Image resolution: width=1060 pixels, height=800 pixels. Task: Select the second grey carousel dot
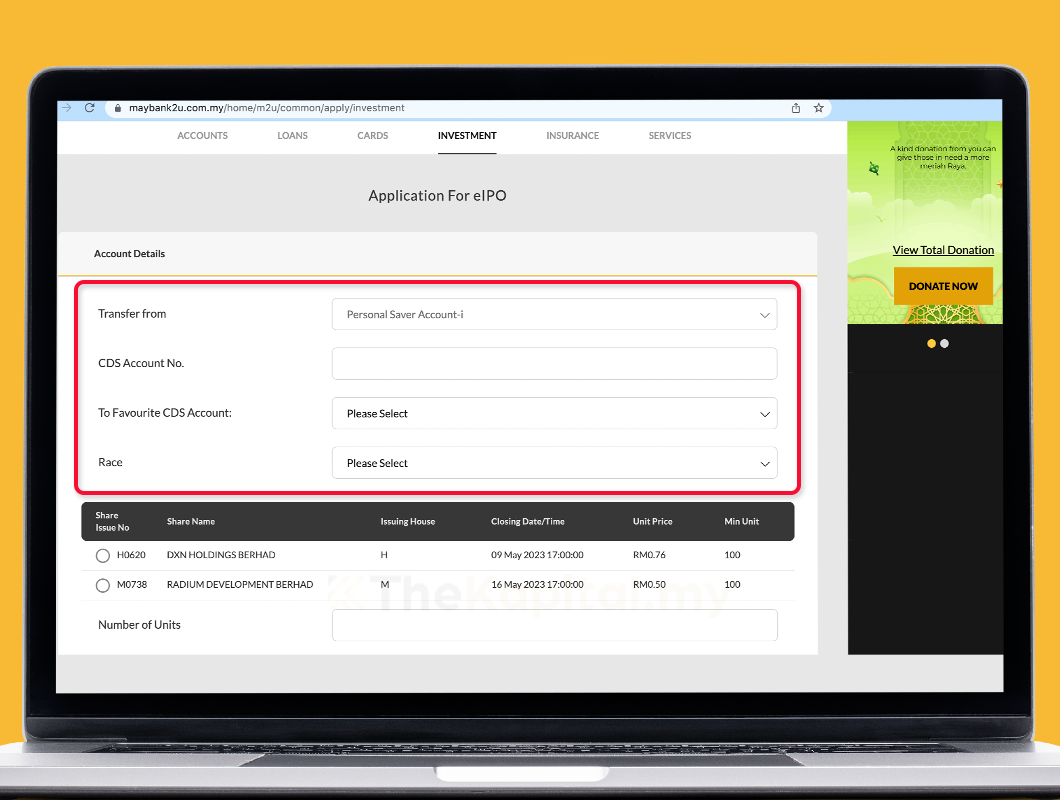pyautogui.click(x=945, y=343)
